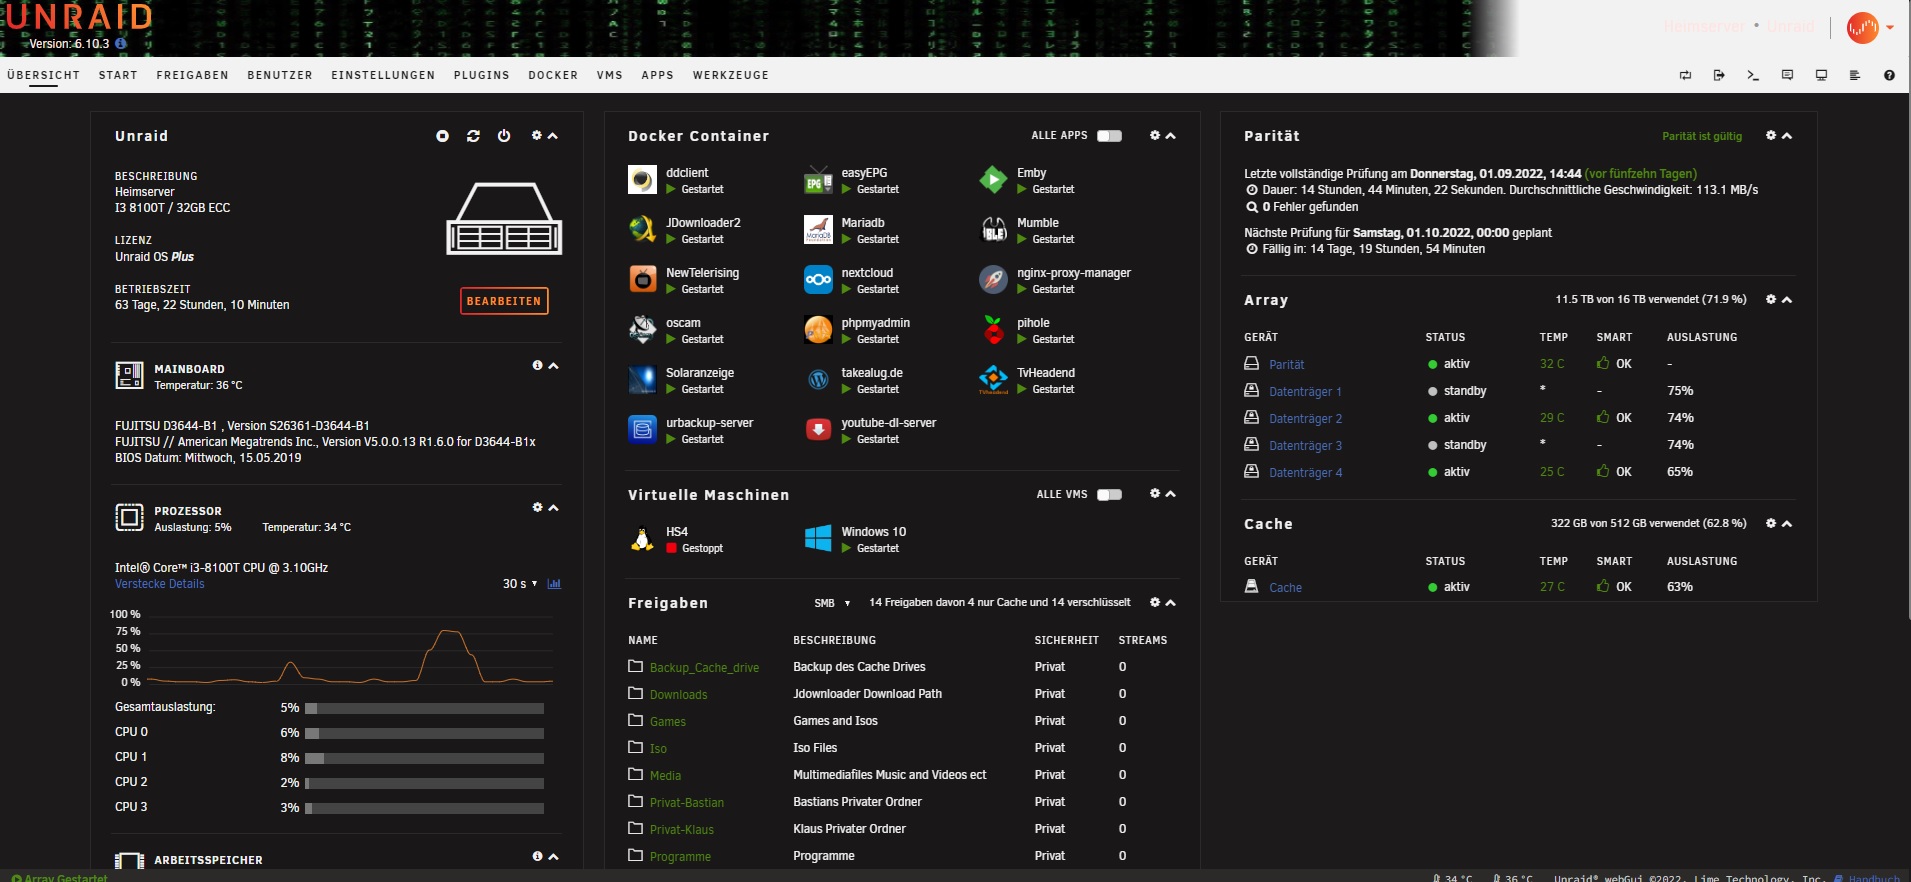Open the nextcloud container icon
This screenshot has height=882, width=1911.
coord(818,280)
